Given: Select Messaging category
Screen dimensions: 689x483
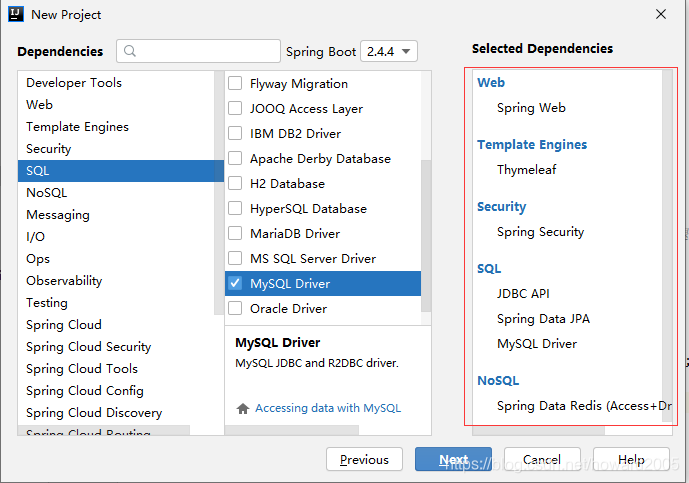Looking at the screenshot, I should pyautogui.click(x=116, y=214).
